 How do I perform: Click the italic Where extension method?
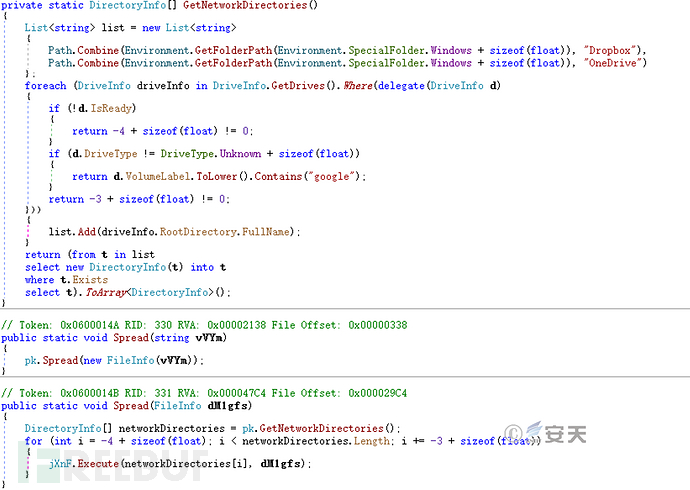tap(358, 86)
